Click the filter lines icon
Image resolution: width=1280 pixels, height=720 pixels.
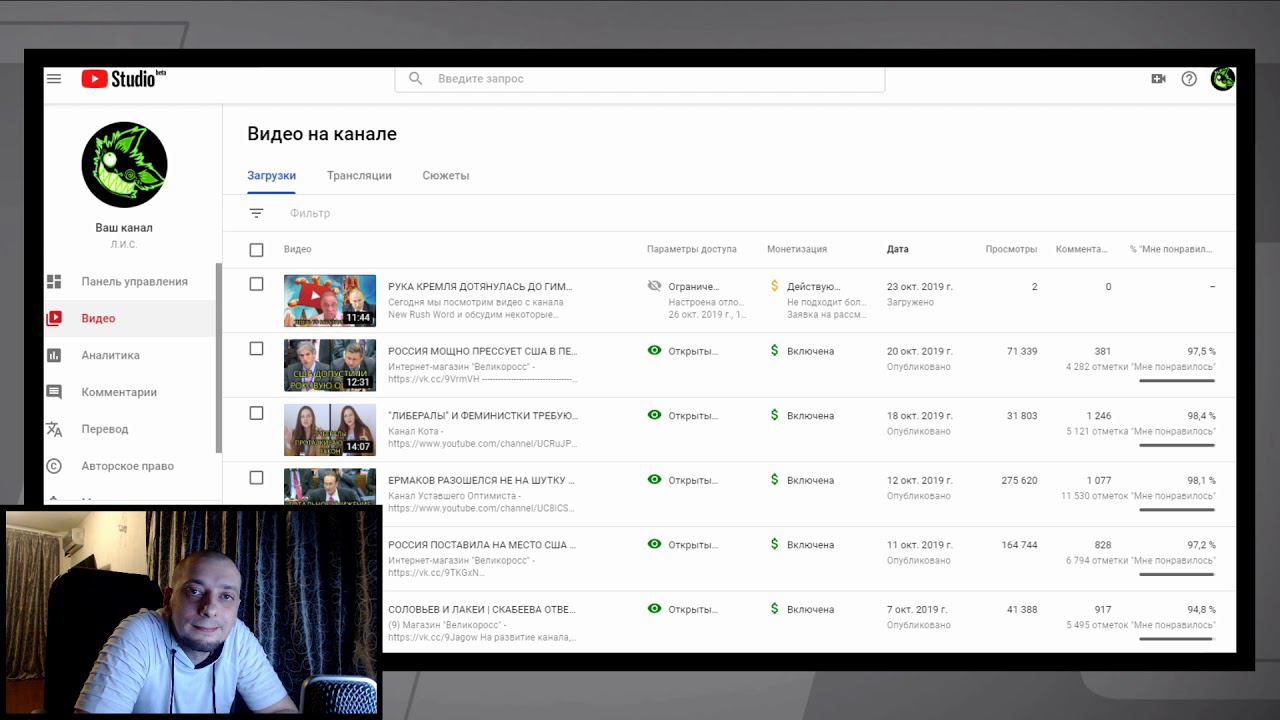[x=256, y=213]
